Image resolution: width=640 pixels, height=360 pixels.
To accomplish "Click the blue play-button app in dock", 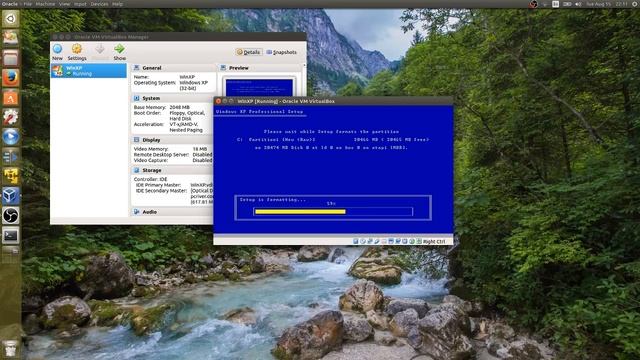I will (11, 136).
